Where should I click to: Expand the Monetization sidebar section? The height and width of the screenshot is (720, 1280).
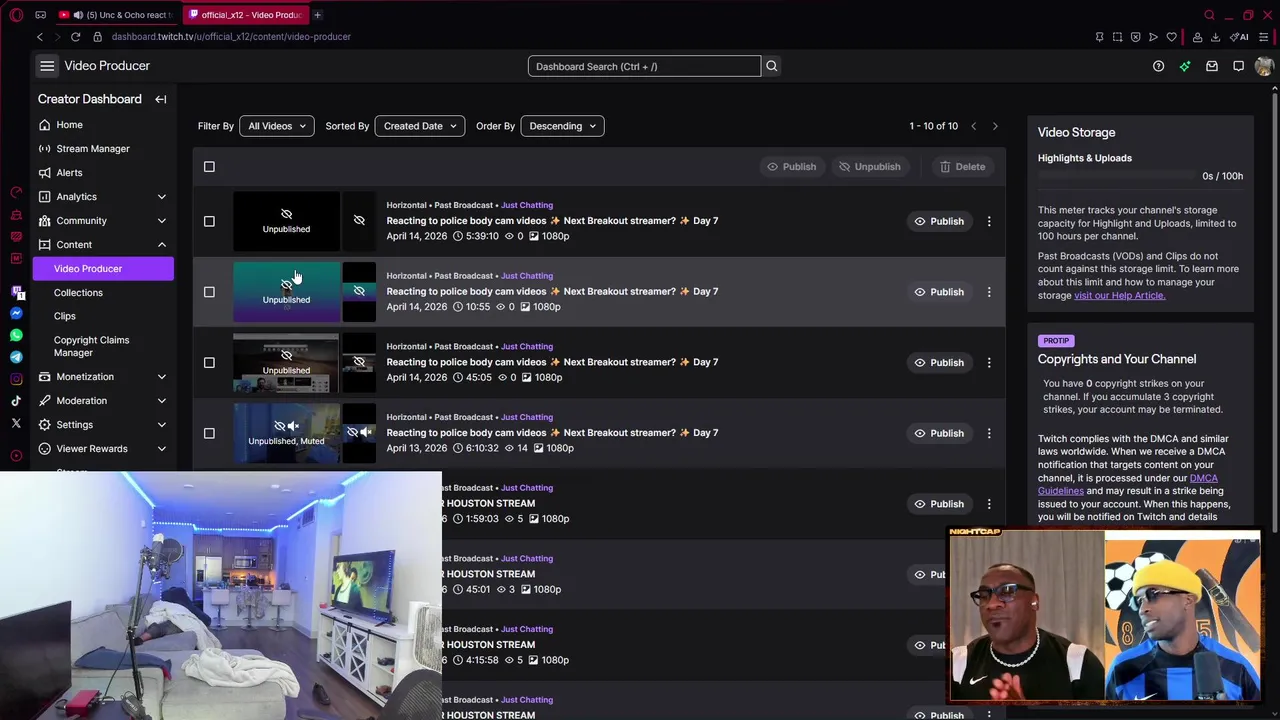(103, 377)
